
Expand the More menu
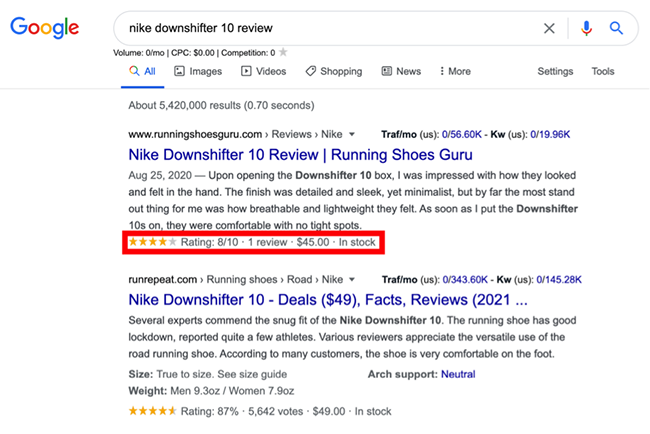455,71
